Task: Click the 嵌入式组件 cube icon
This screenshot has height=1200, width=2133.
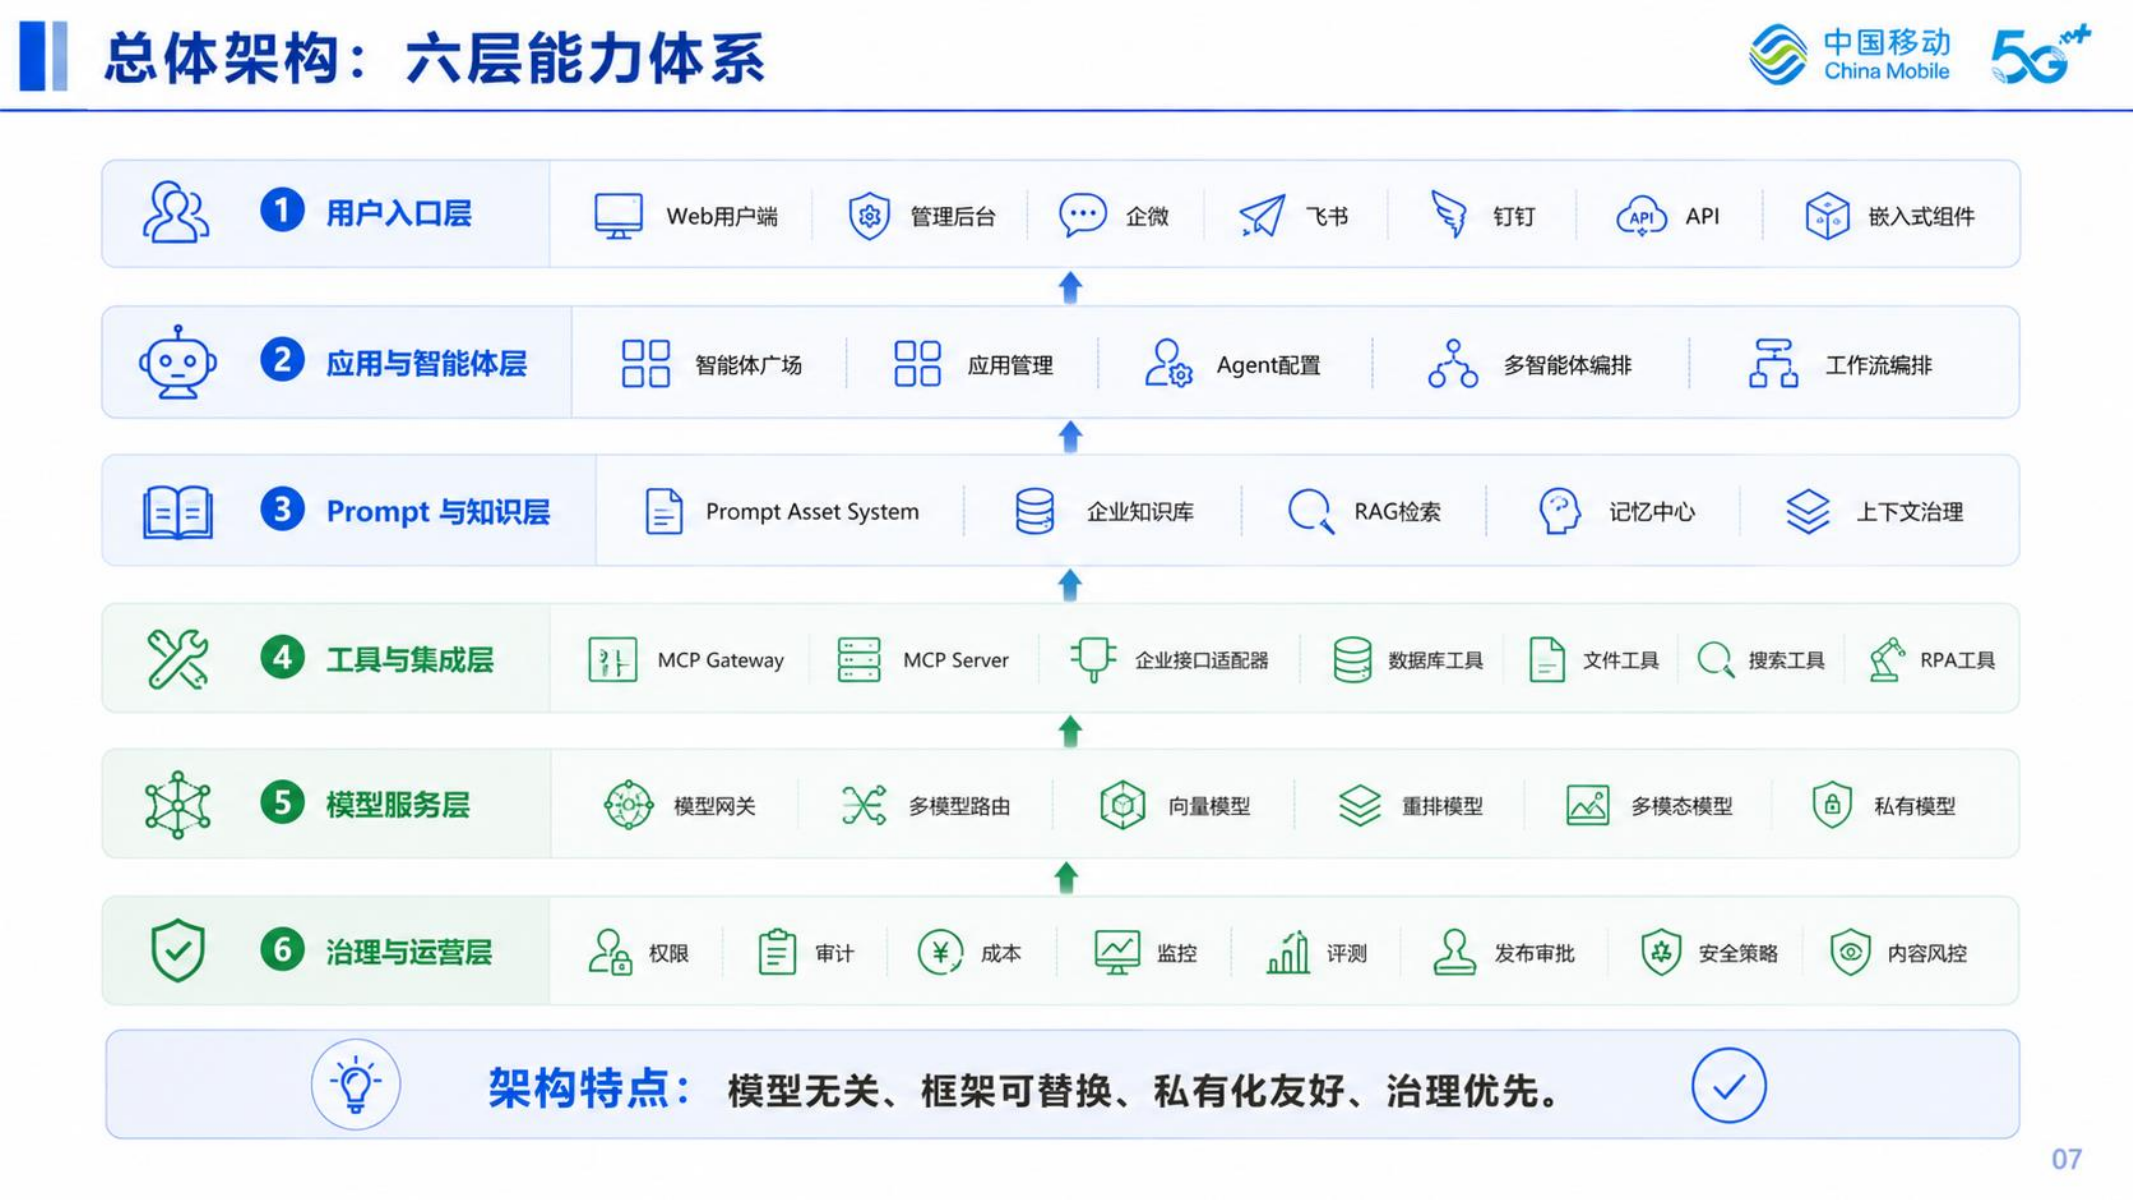Action: tap(1827, 215)
